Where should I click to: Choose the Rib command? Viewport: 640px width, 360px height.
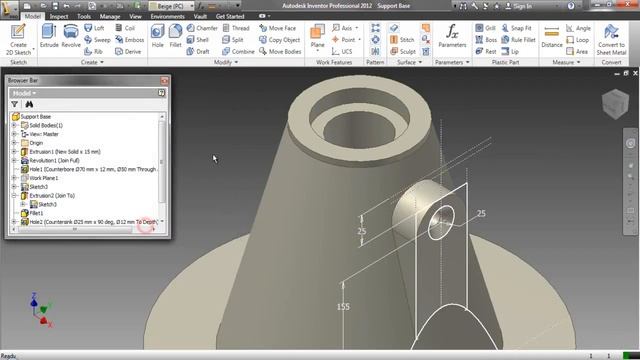pyautogui.click(x=93, y=52)
